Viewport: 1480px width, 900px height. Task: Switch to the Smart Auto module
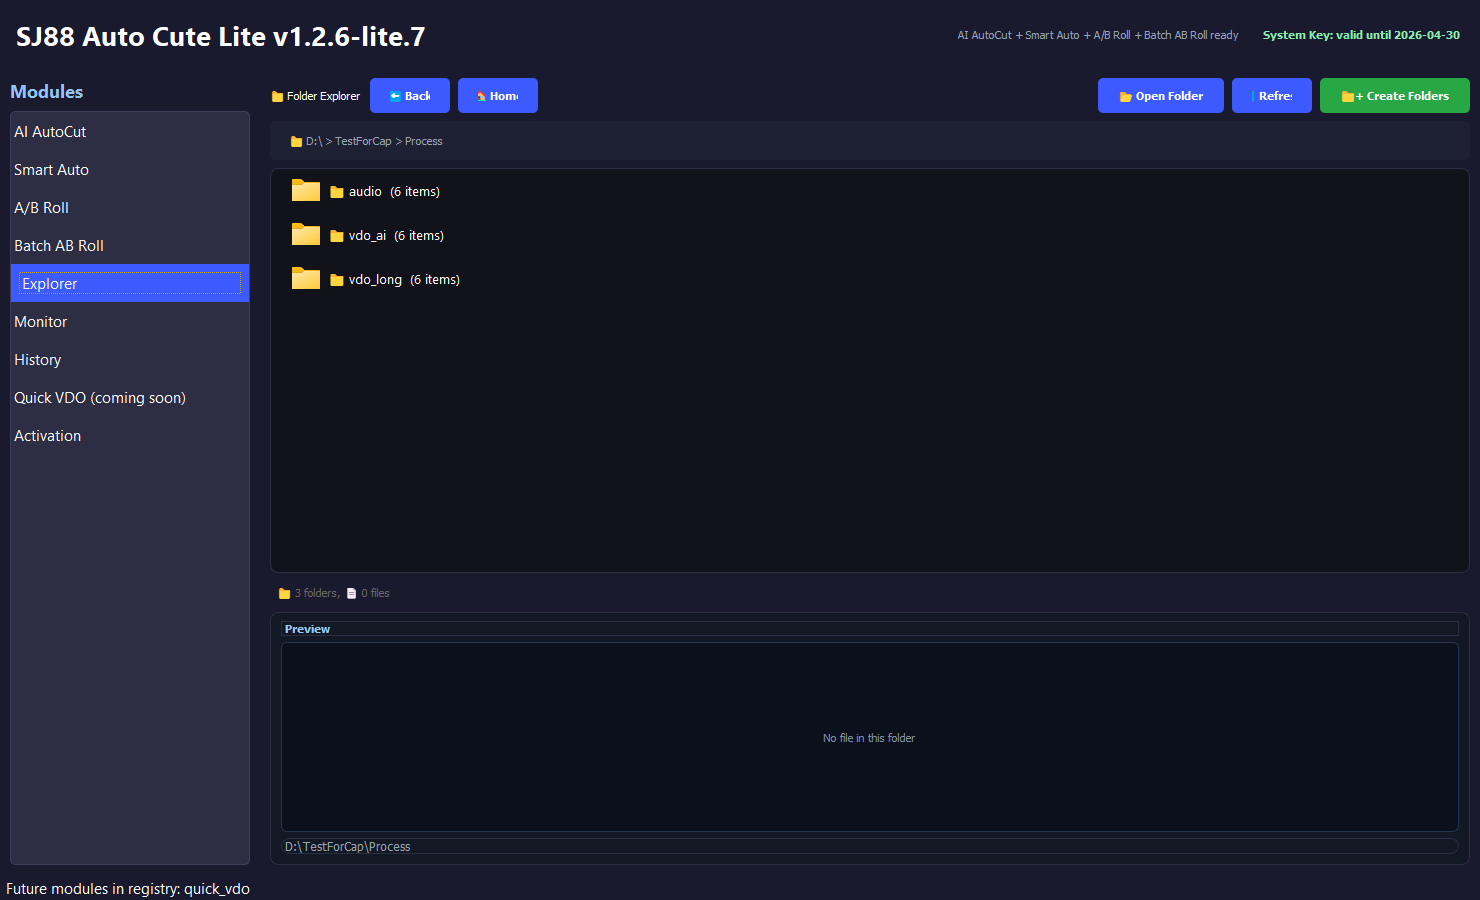52,170
